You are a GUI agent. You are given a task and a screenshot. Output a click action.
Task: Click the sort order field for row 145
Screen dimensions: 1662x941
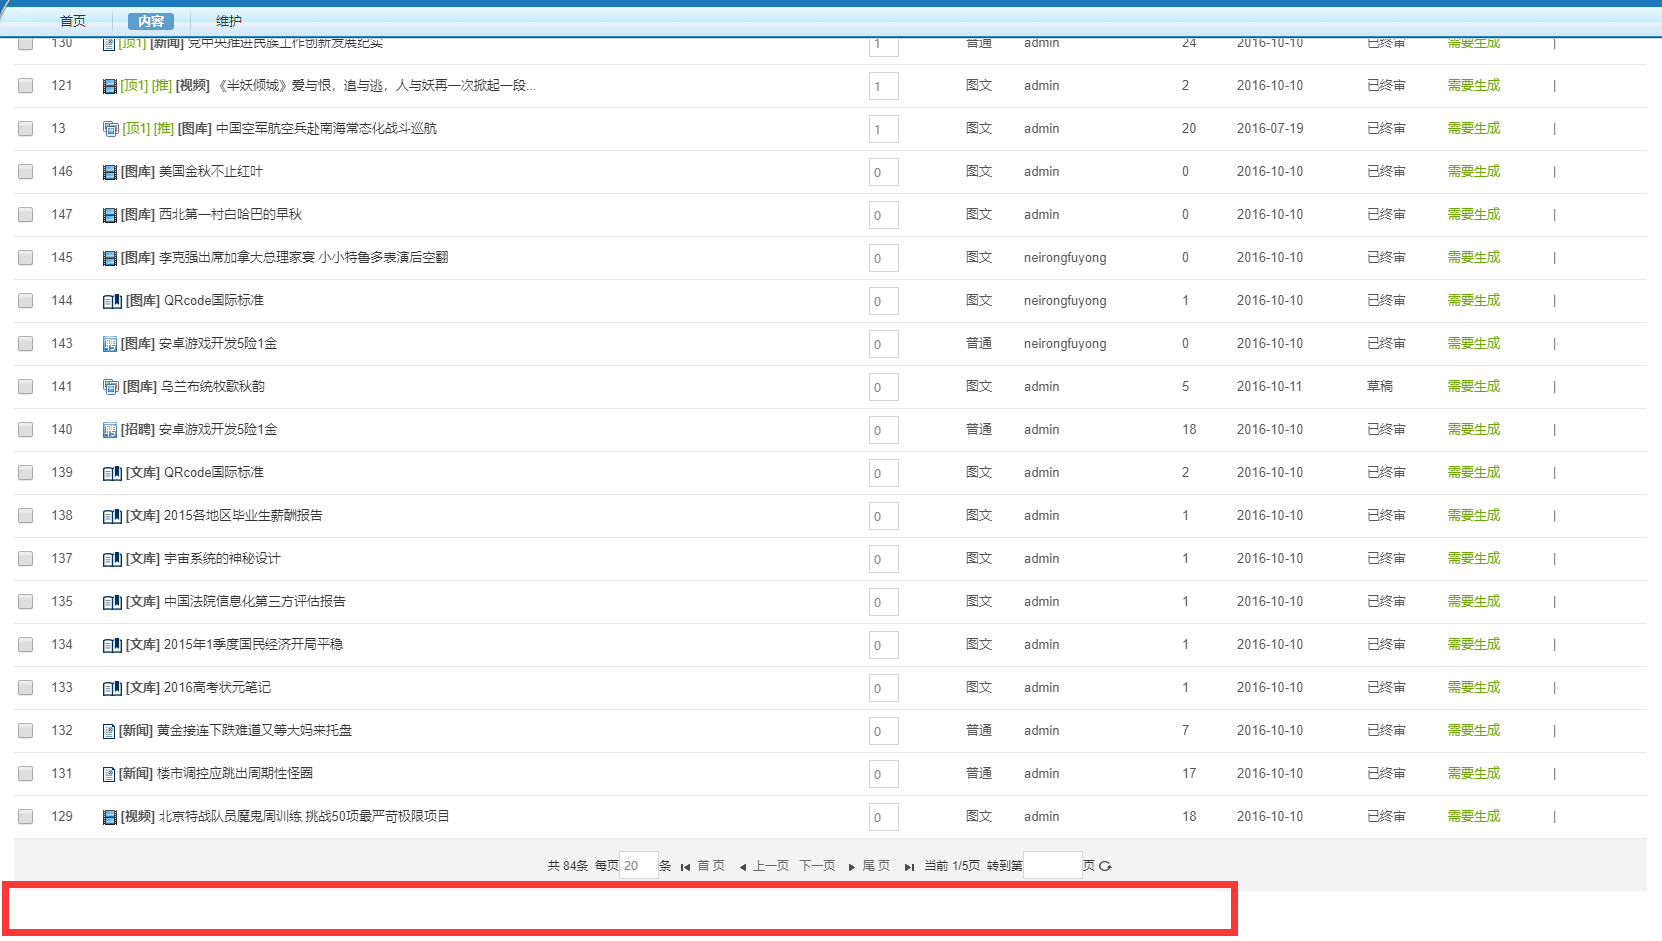click(883, 258)
